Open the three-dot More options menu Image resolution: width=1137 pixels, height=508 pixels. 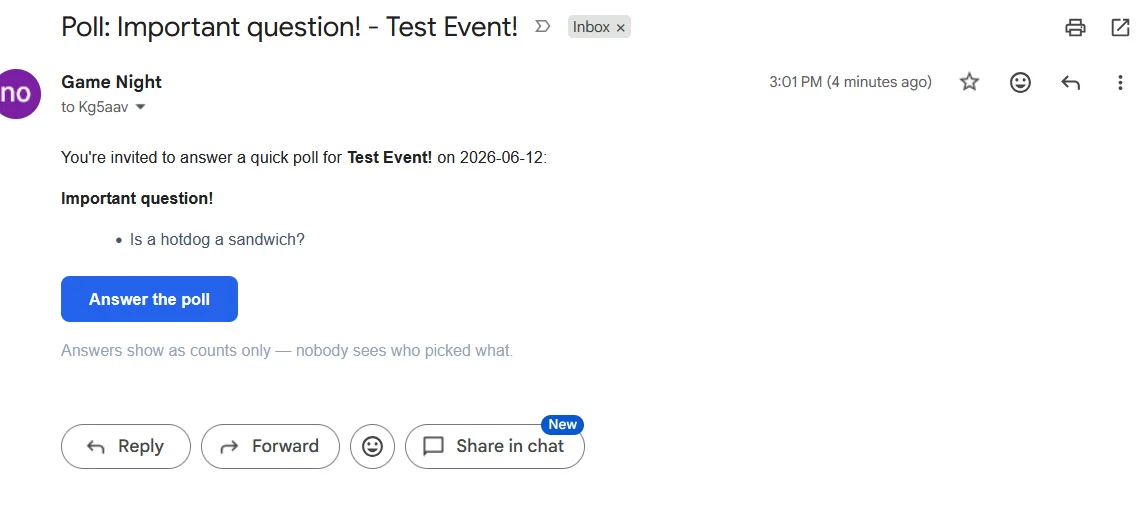pos(1120,82)
